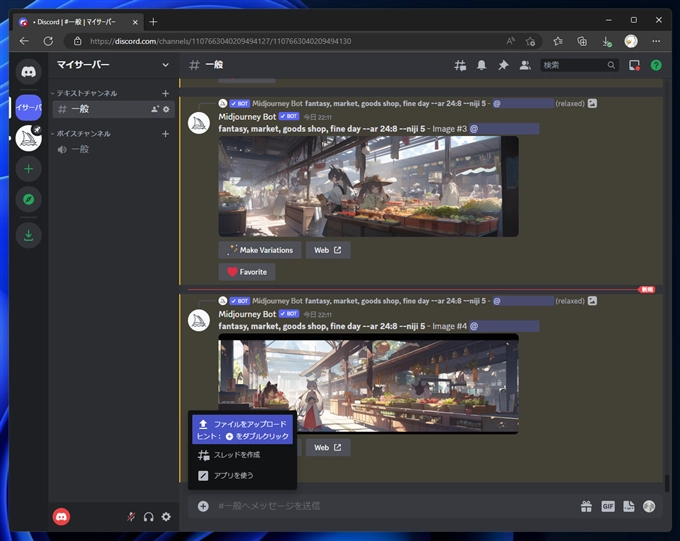Viewport: 680px width, 541px height.
Task: Open Discord direct messages home icon
Action: tap(29, 72)
